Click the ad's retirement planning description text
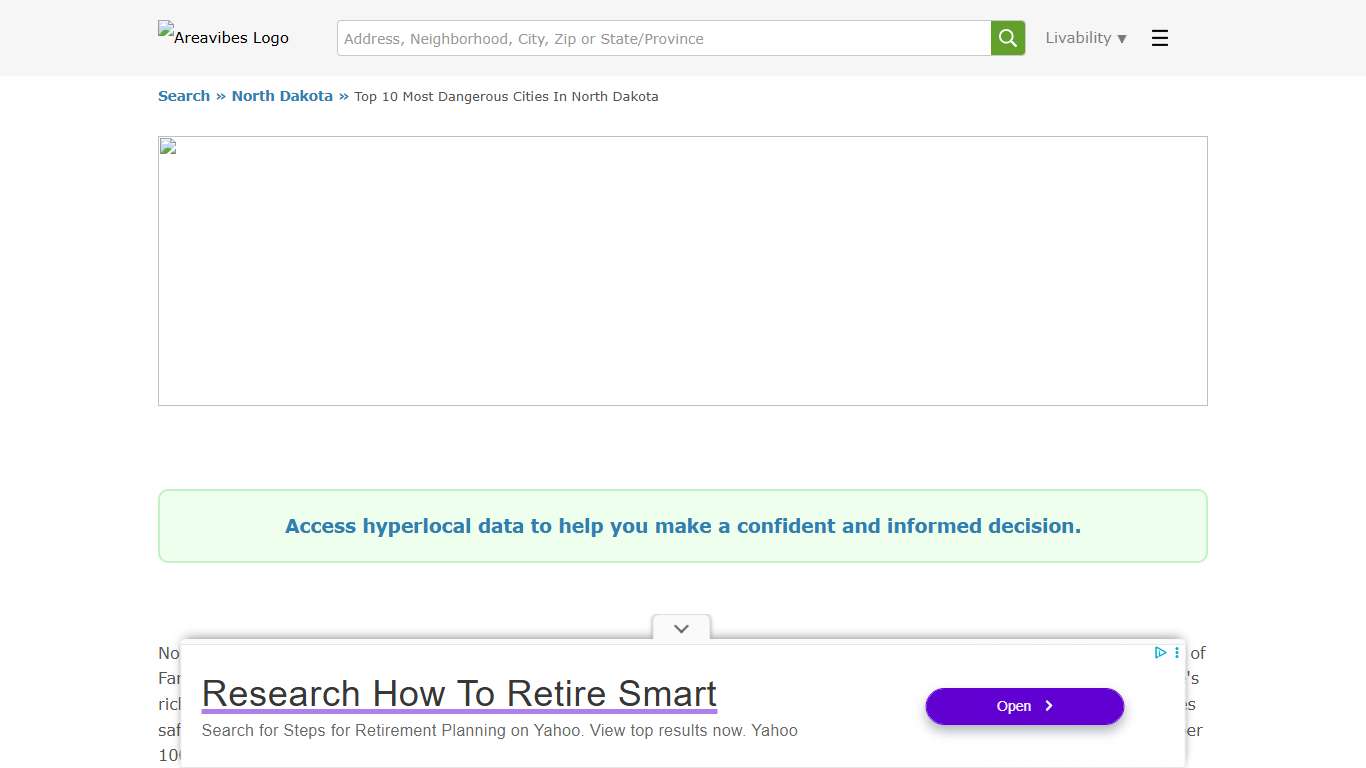This screenshot has height=768, width=1366. pos(499,730)
